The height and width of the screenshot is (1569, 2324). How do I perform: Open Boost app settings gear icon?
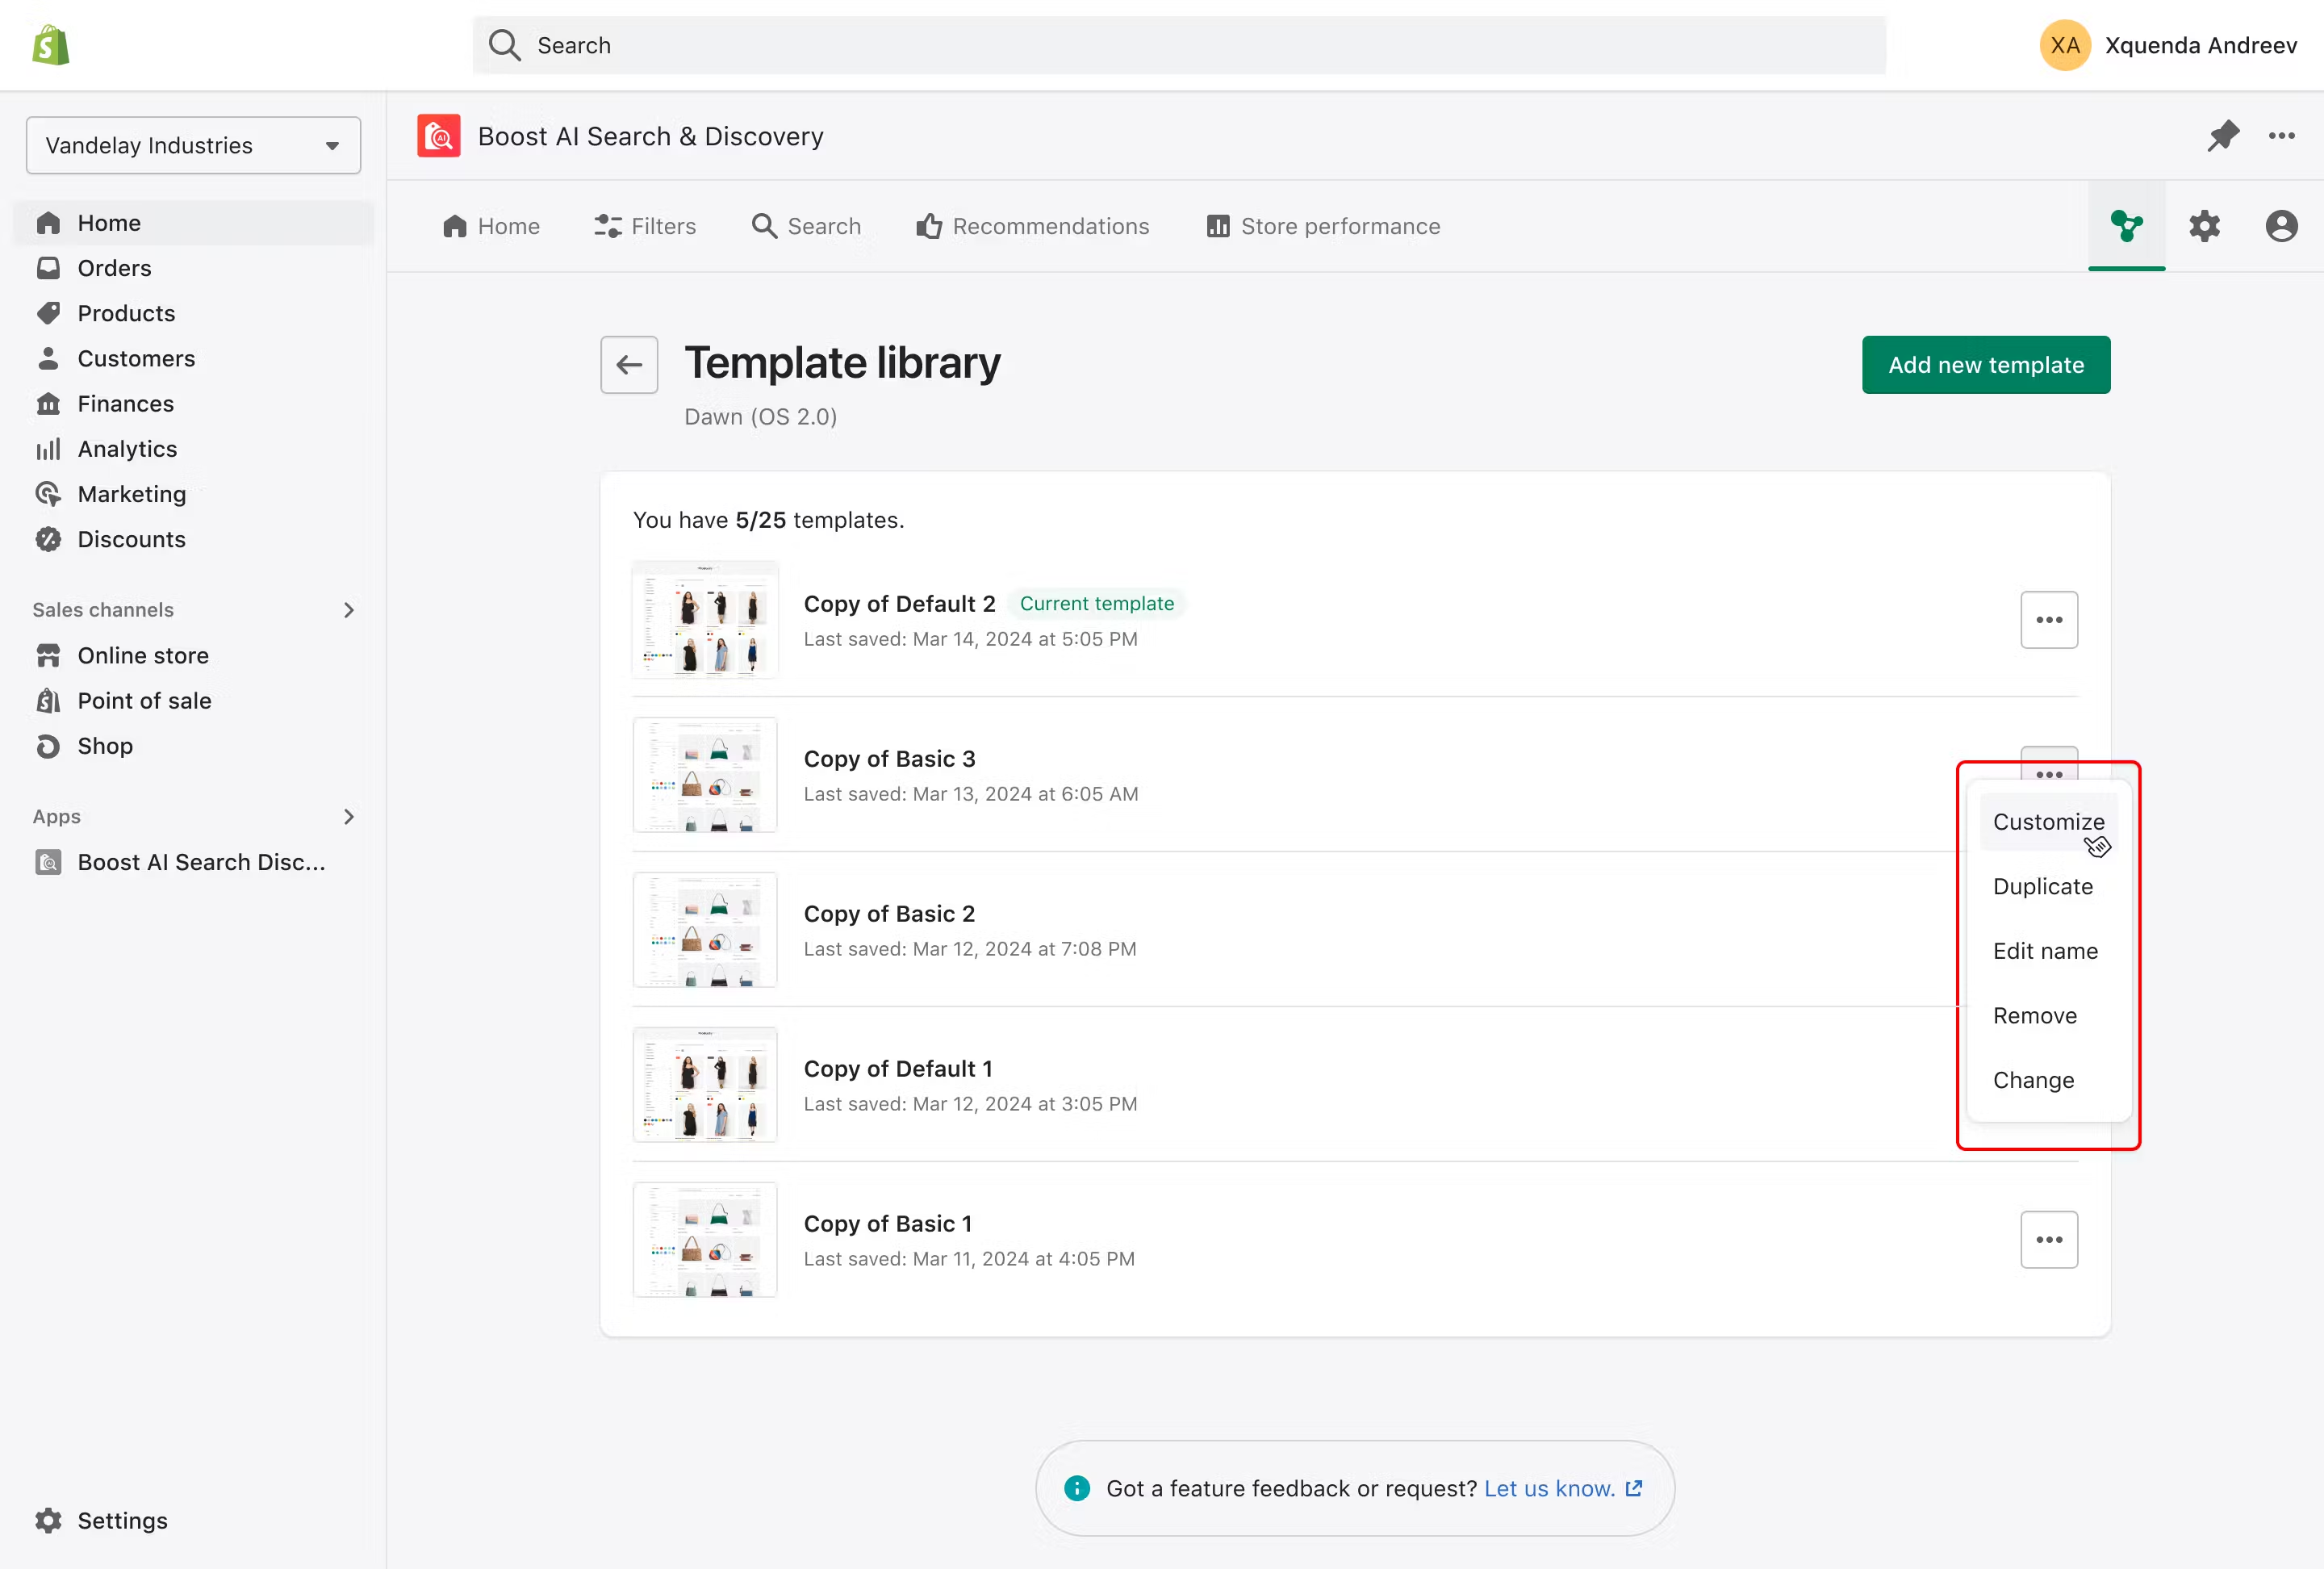[2204, 226]
